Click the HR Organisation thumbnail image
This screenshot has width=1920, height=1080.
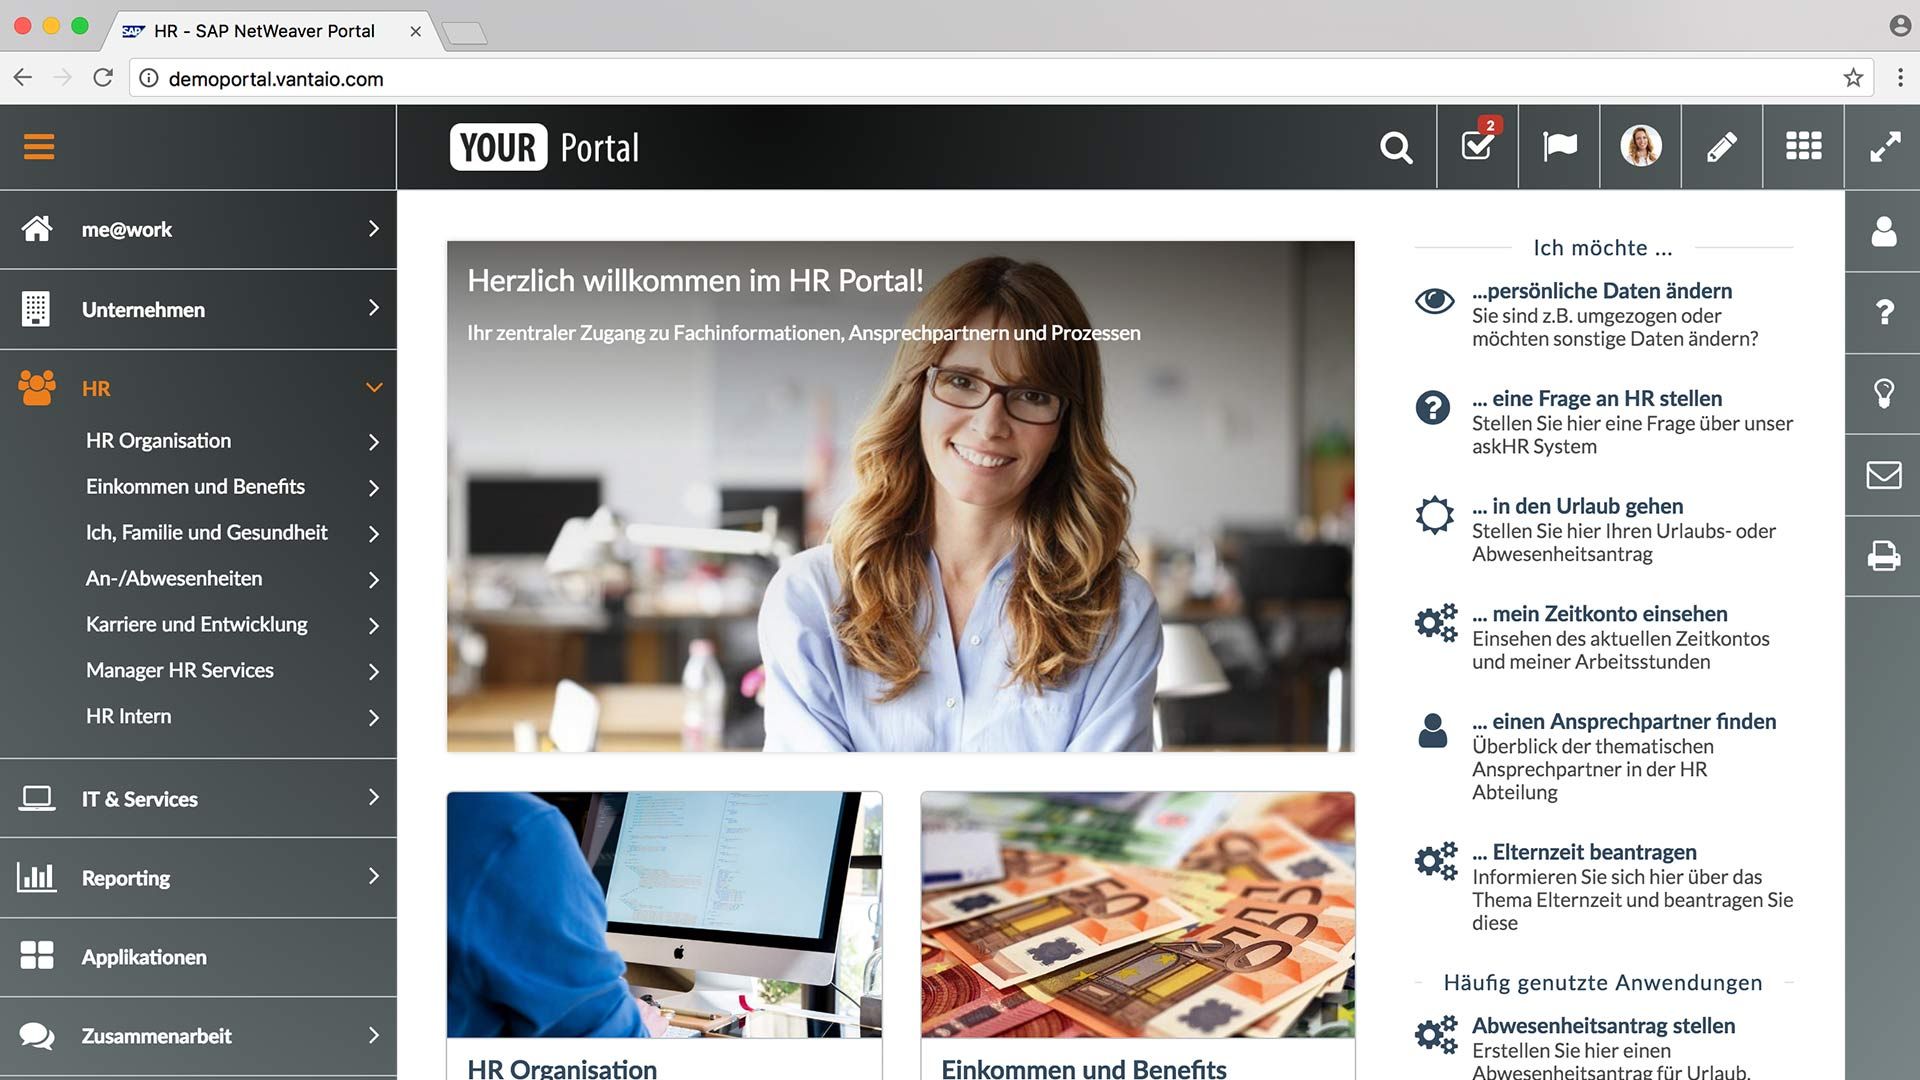[x=663, y=914]
